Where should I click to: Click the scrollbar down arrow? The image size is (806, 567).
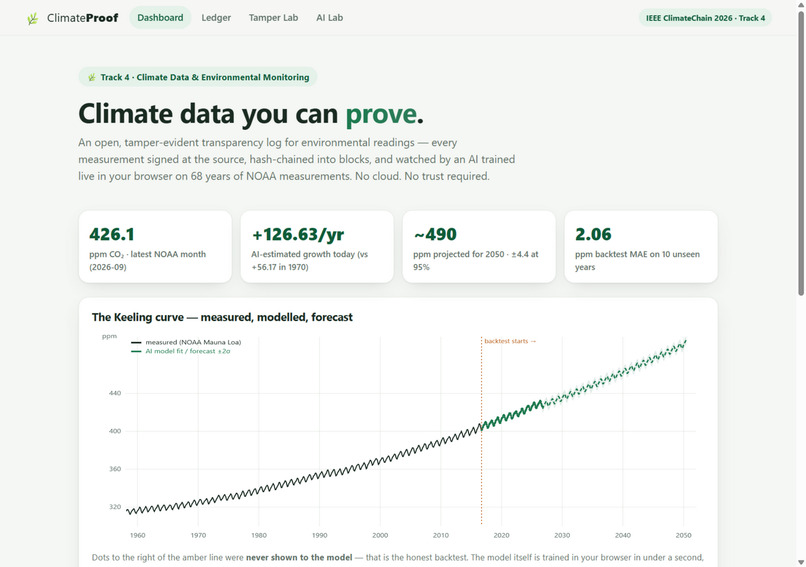click(801, 562)
